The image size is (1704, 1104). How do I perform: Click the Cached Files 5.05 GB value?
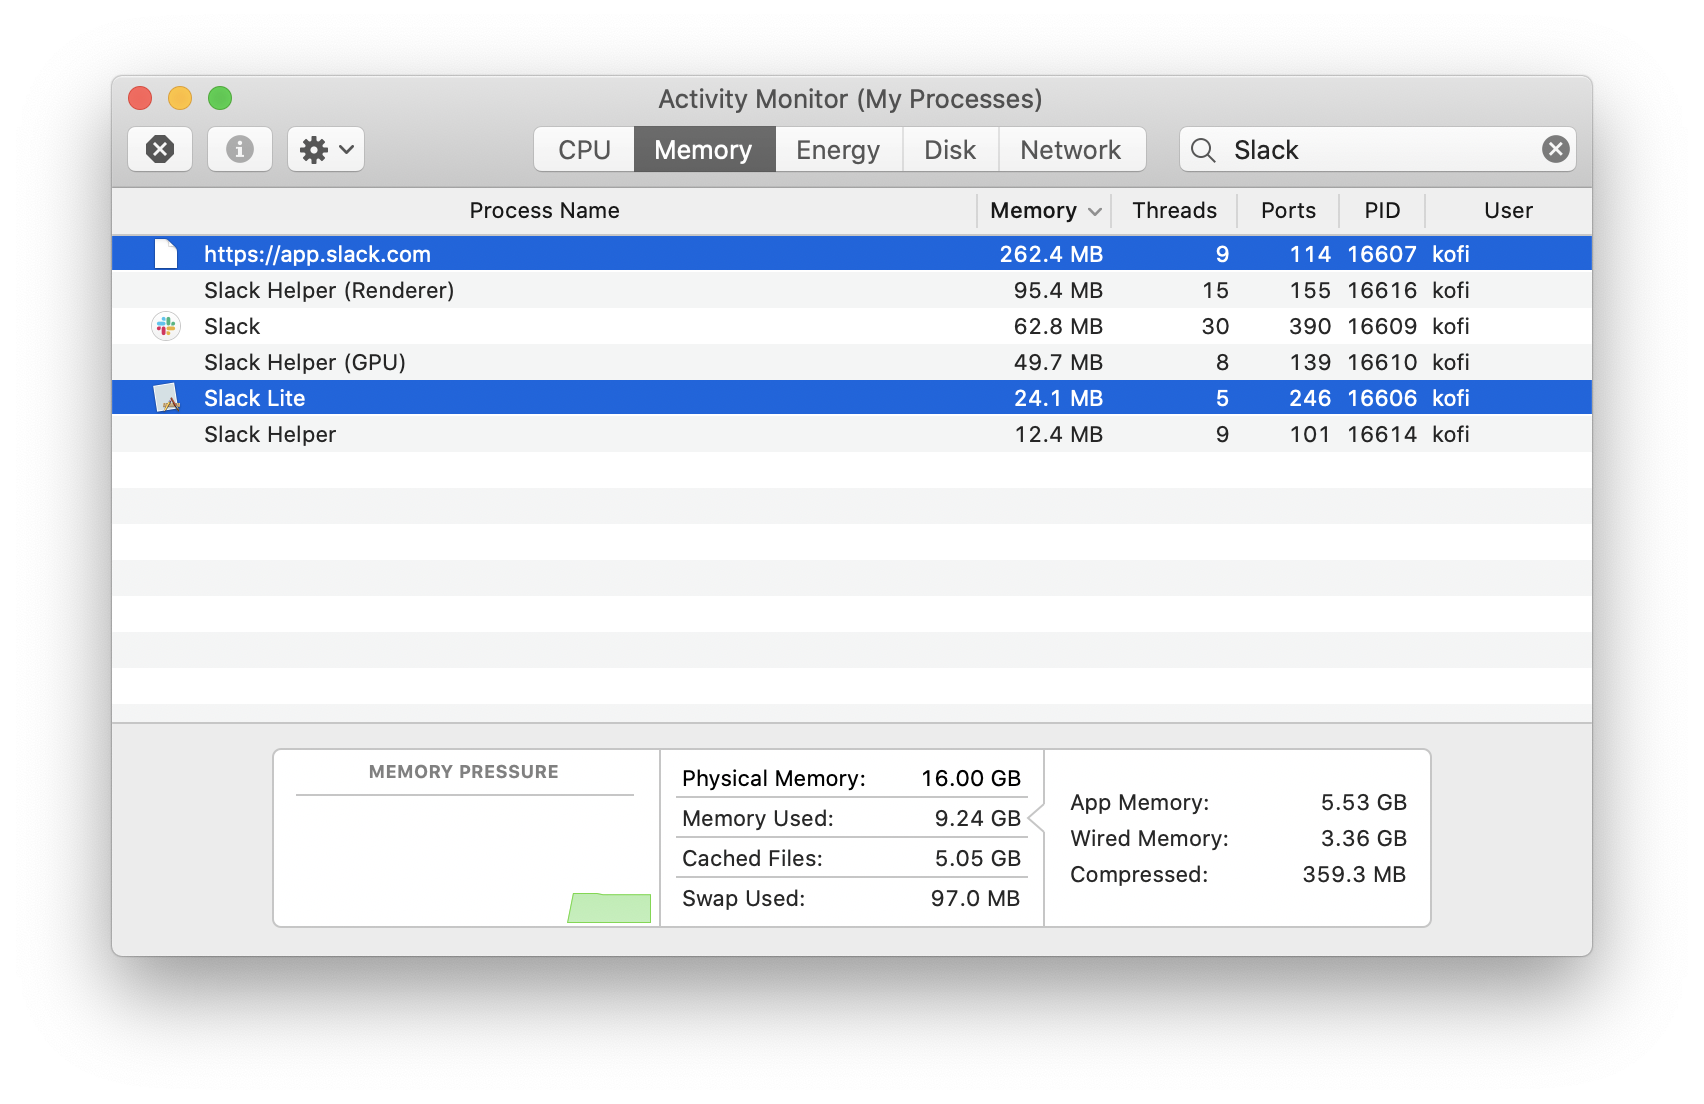(977, 858)
